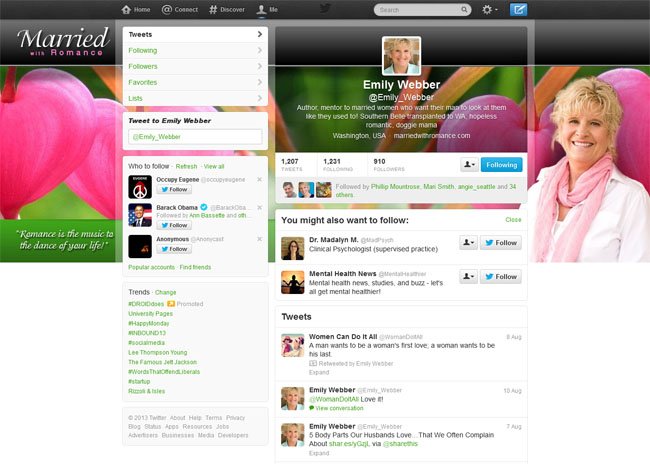
Task: Click Emily Webber's profile photo in header
Action: pyautogui.click(x=401, y=56)
